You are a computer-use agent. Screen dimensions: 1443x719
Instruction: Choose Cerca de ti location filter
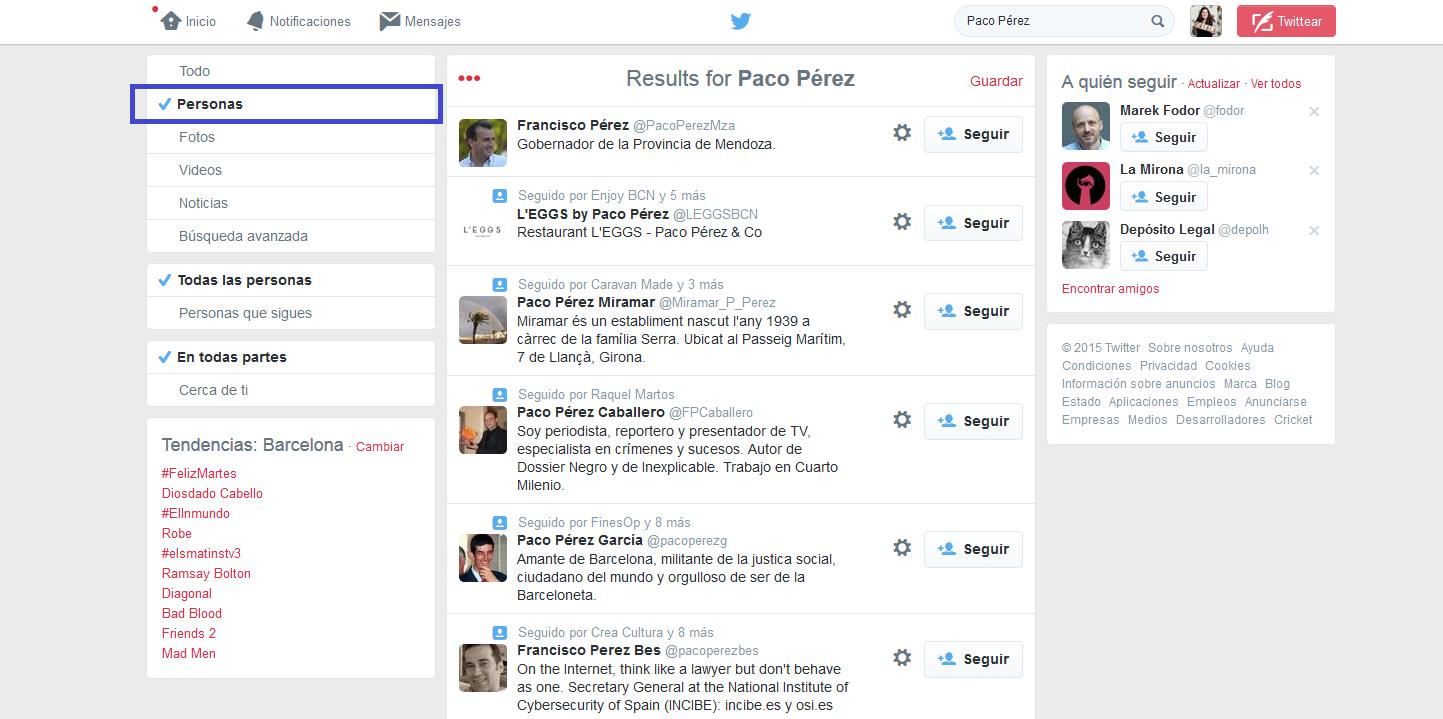(x=213, y=390)
